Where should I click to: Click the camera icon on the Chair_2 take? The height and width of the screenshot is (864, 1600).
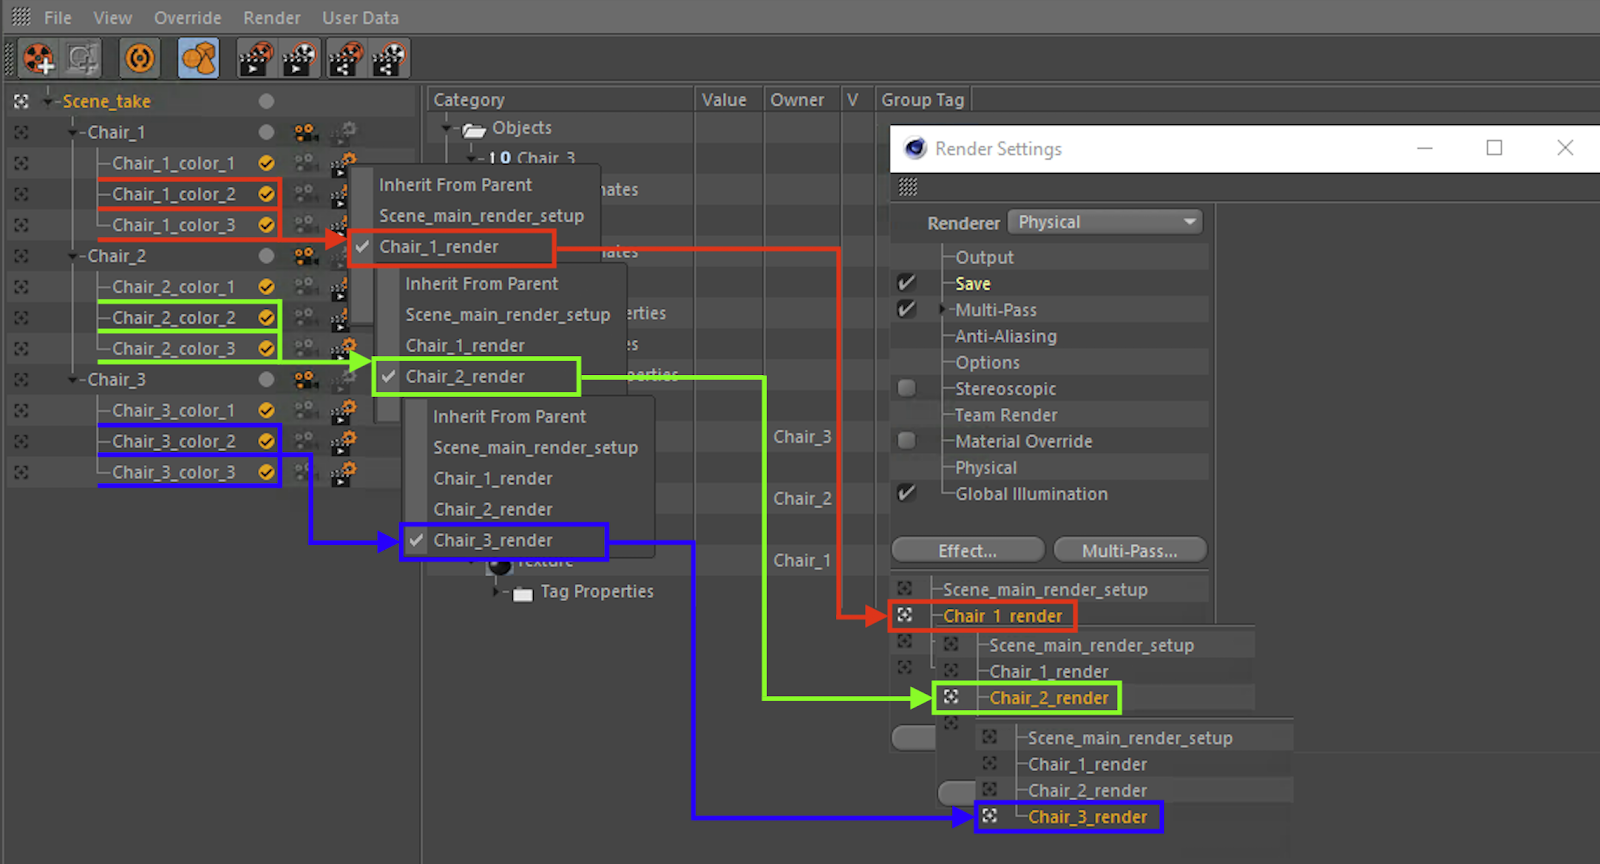pos(306,256)
